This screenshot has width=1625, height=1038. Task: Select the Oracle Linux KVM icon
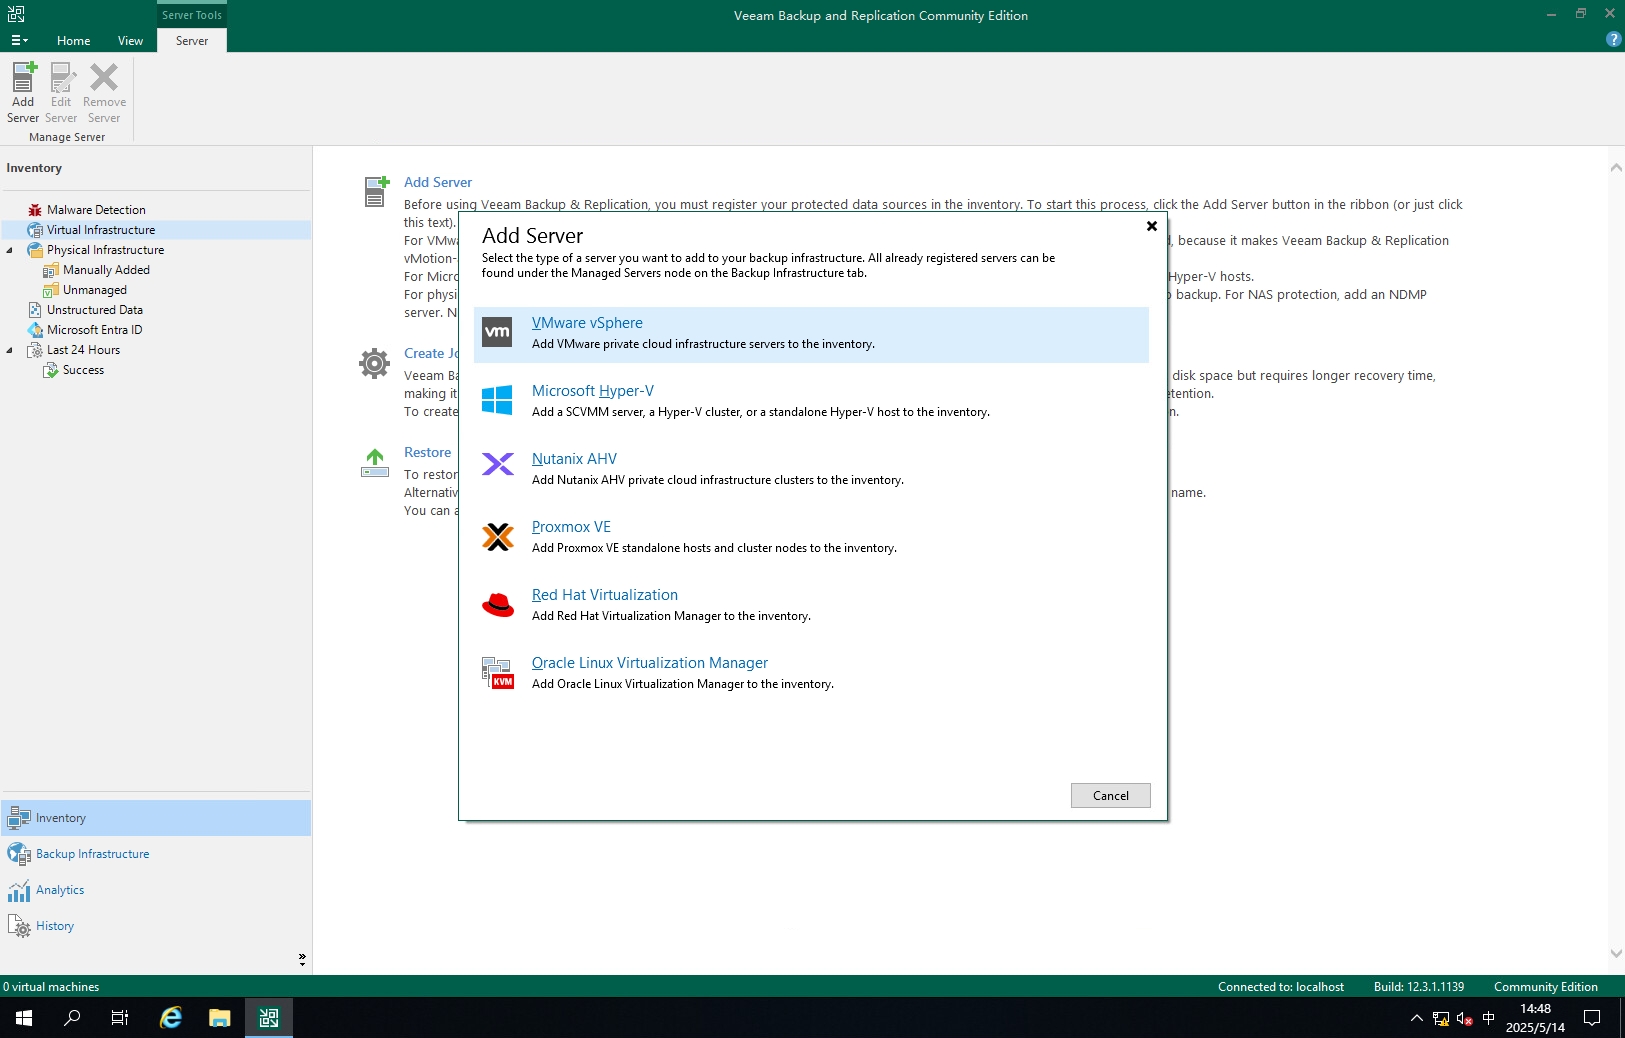497,673
